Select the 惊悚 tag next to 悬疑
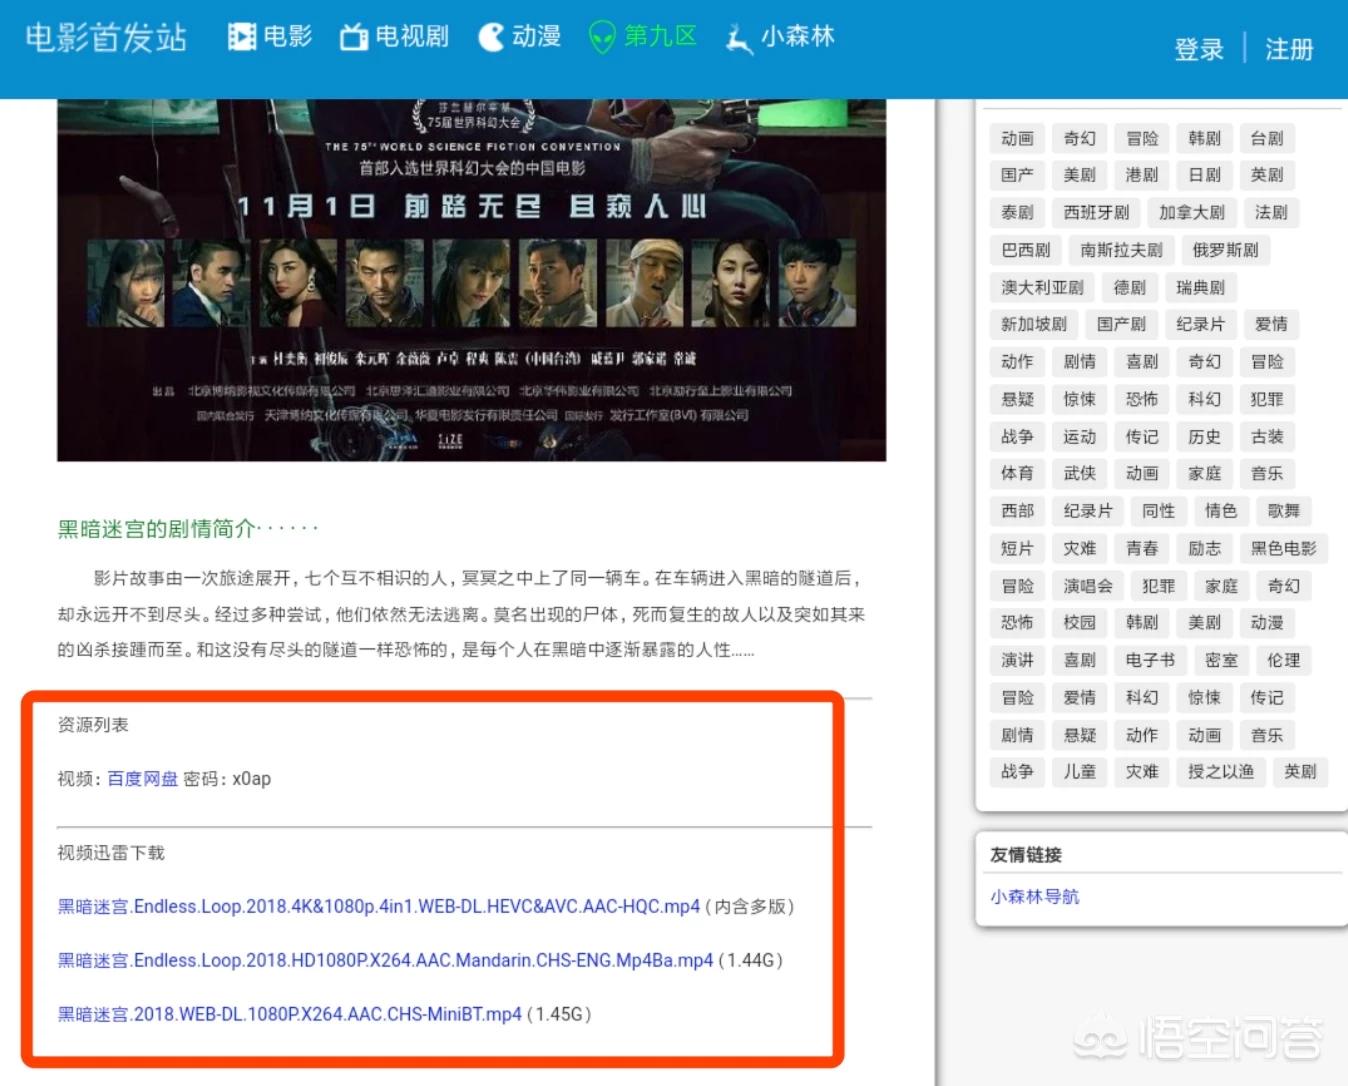This screenshot has width=1348, height=1086. coord(1079,399)
